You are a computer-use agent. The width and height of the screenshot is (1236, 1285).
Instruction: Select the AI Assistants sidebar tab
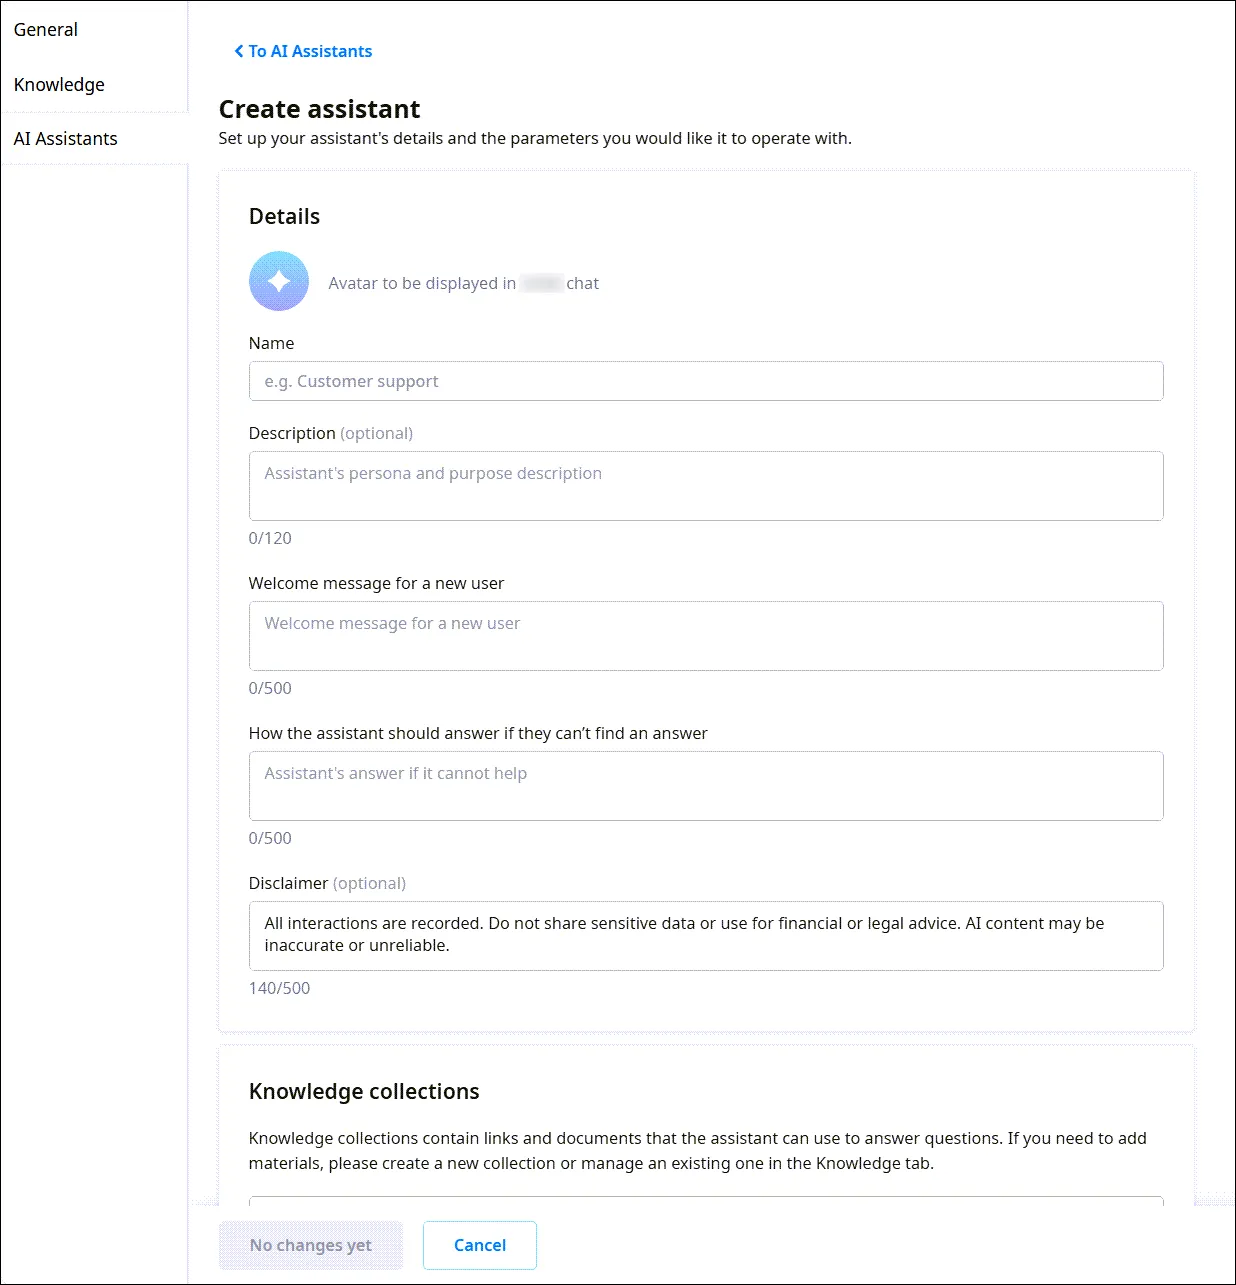coord(66,139)
